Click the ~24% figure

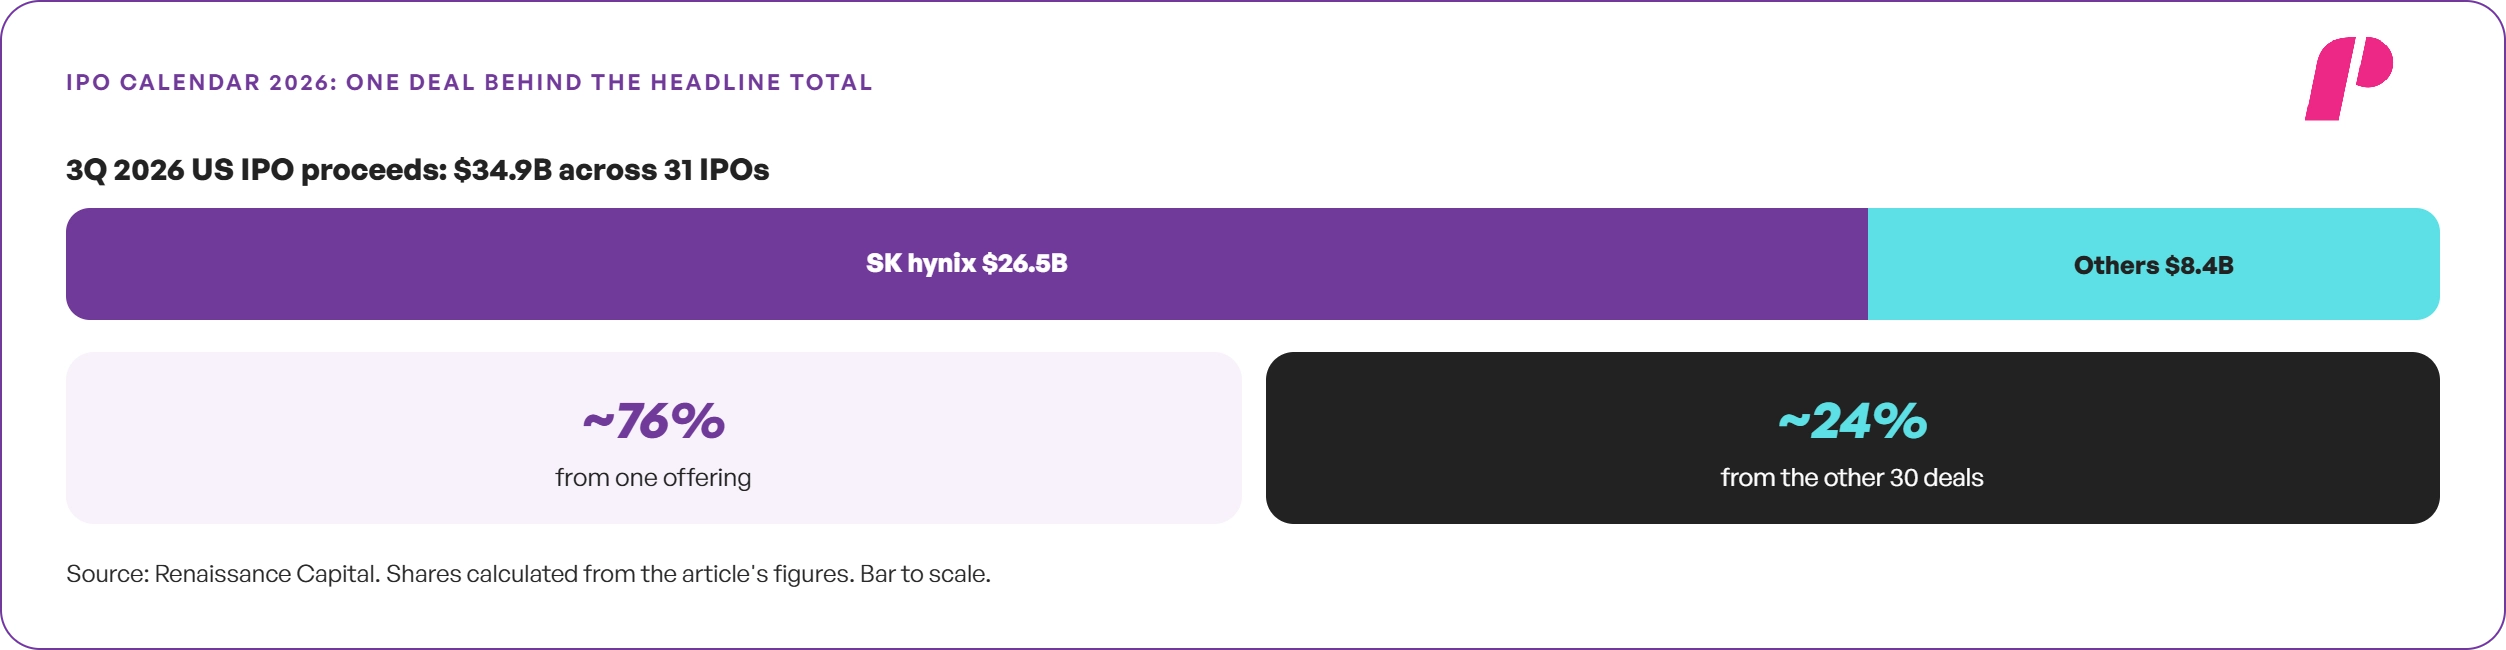pos(1853,421)
